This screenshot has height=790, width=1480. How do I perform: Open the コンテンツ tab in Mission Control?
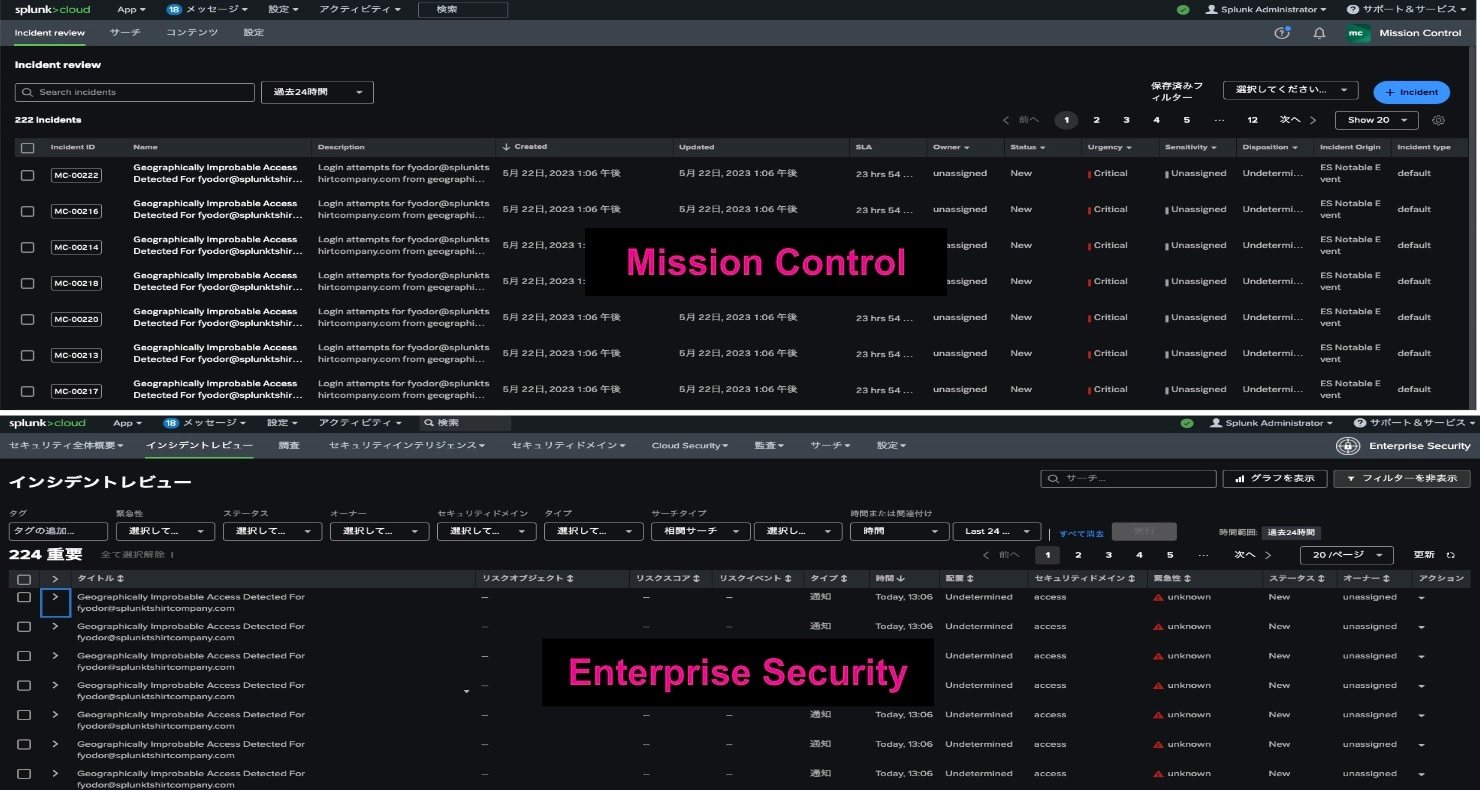tap(192, 33)
